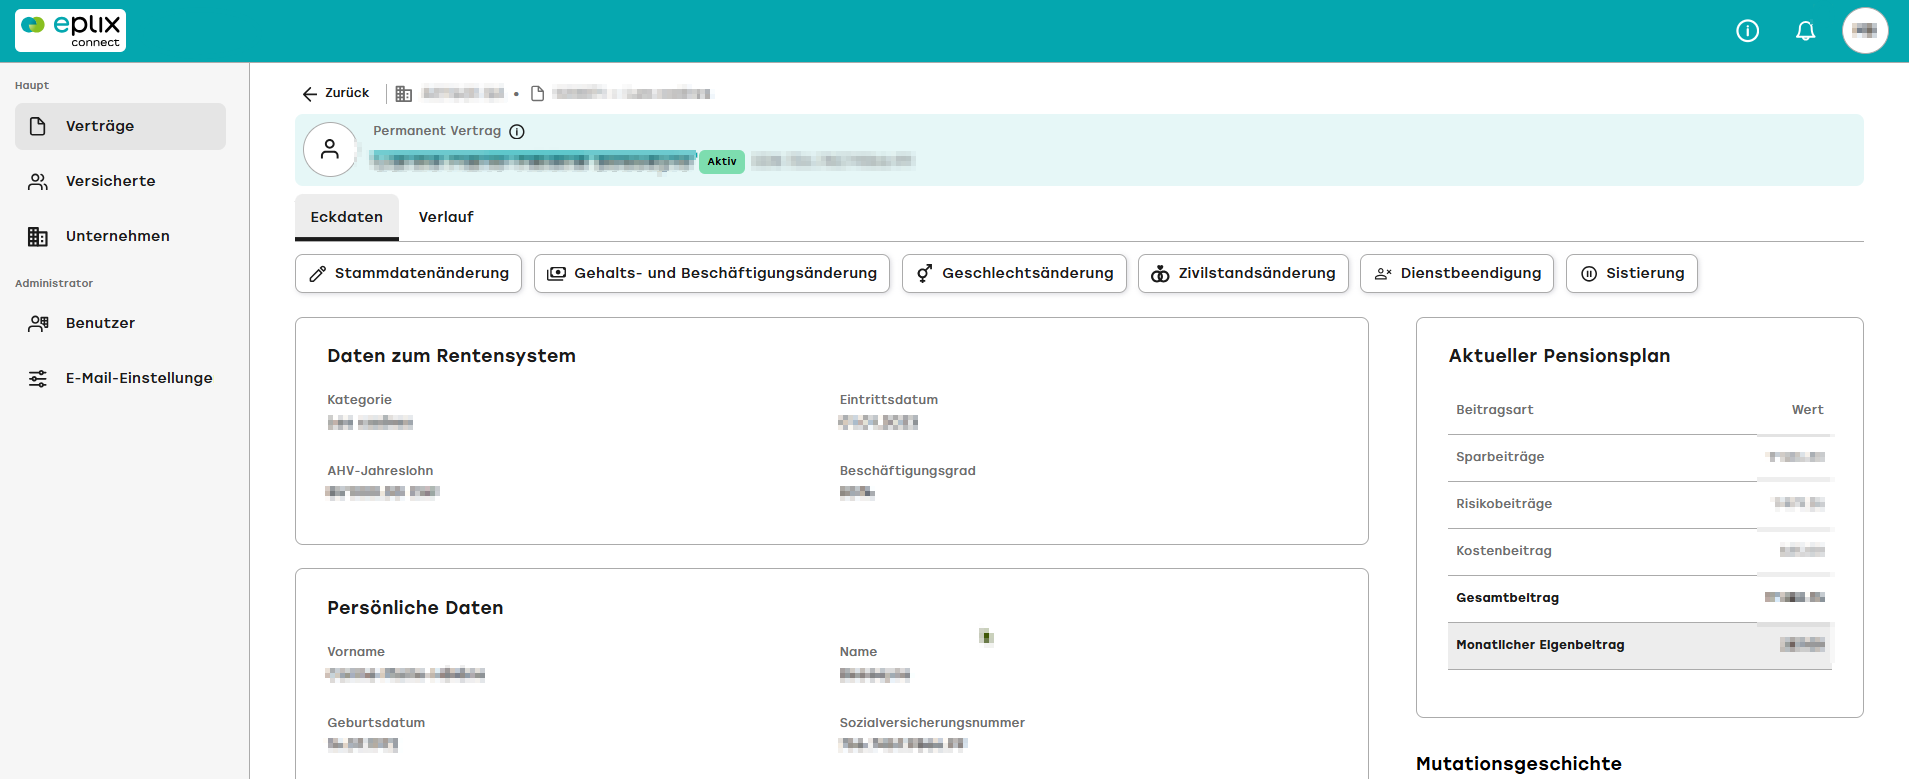1909x779 pixels.
Task: Click the breadcrumb document icon
Action: (x=537, y=94)
